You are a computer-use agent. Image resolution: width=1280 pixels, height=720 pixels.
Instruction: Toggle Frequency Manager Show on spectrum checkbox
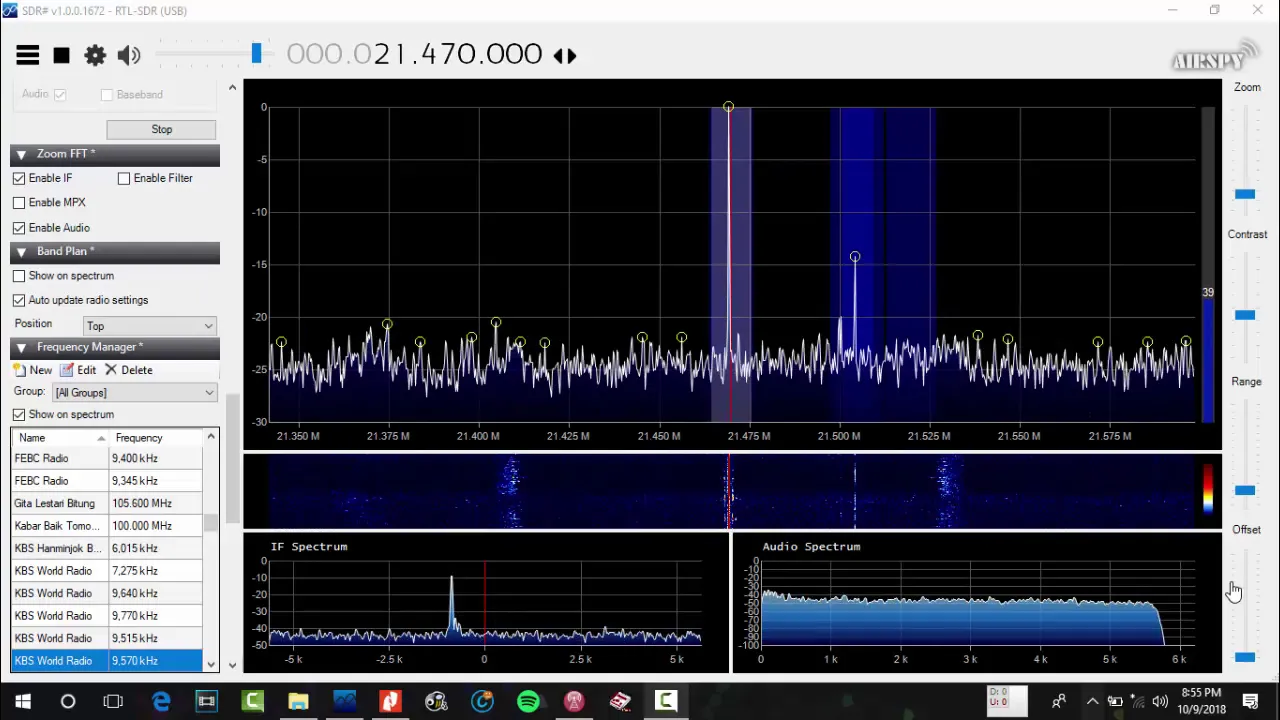19,414
